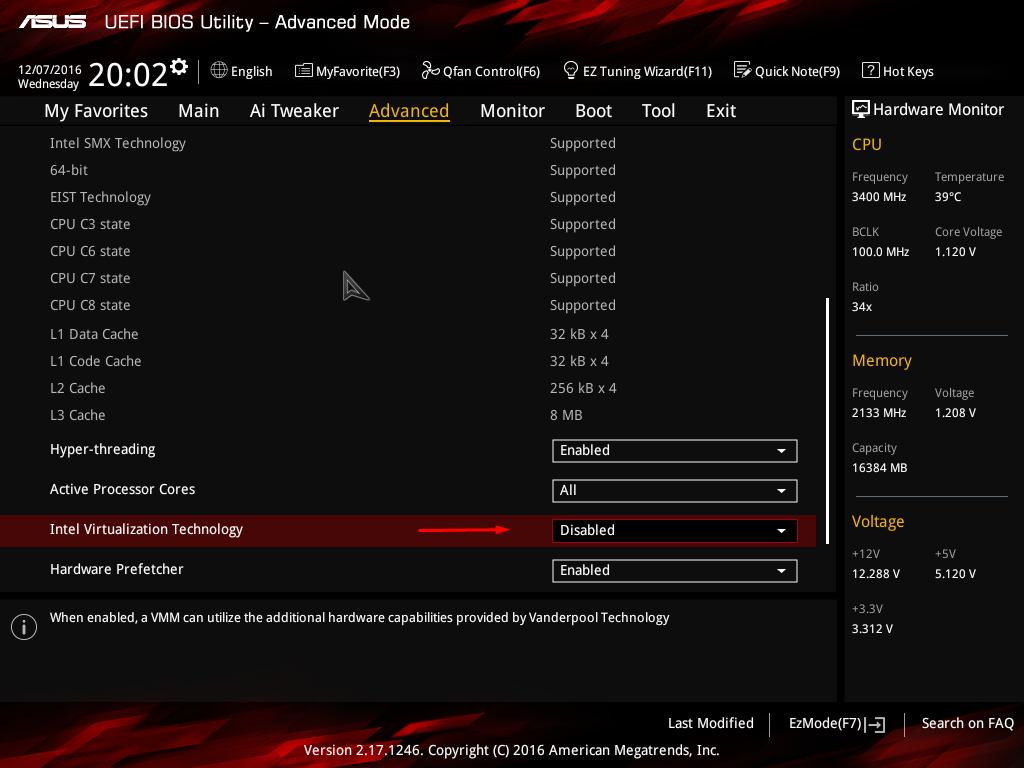
Task: Click the arrow of the Hyper-threading combo box
Action: (x=781, y=451)
